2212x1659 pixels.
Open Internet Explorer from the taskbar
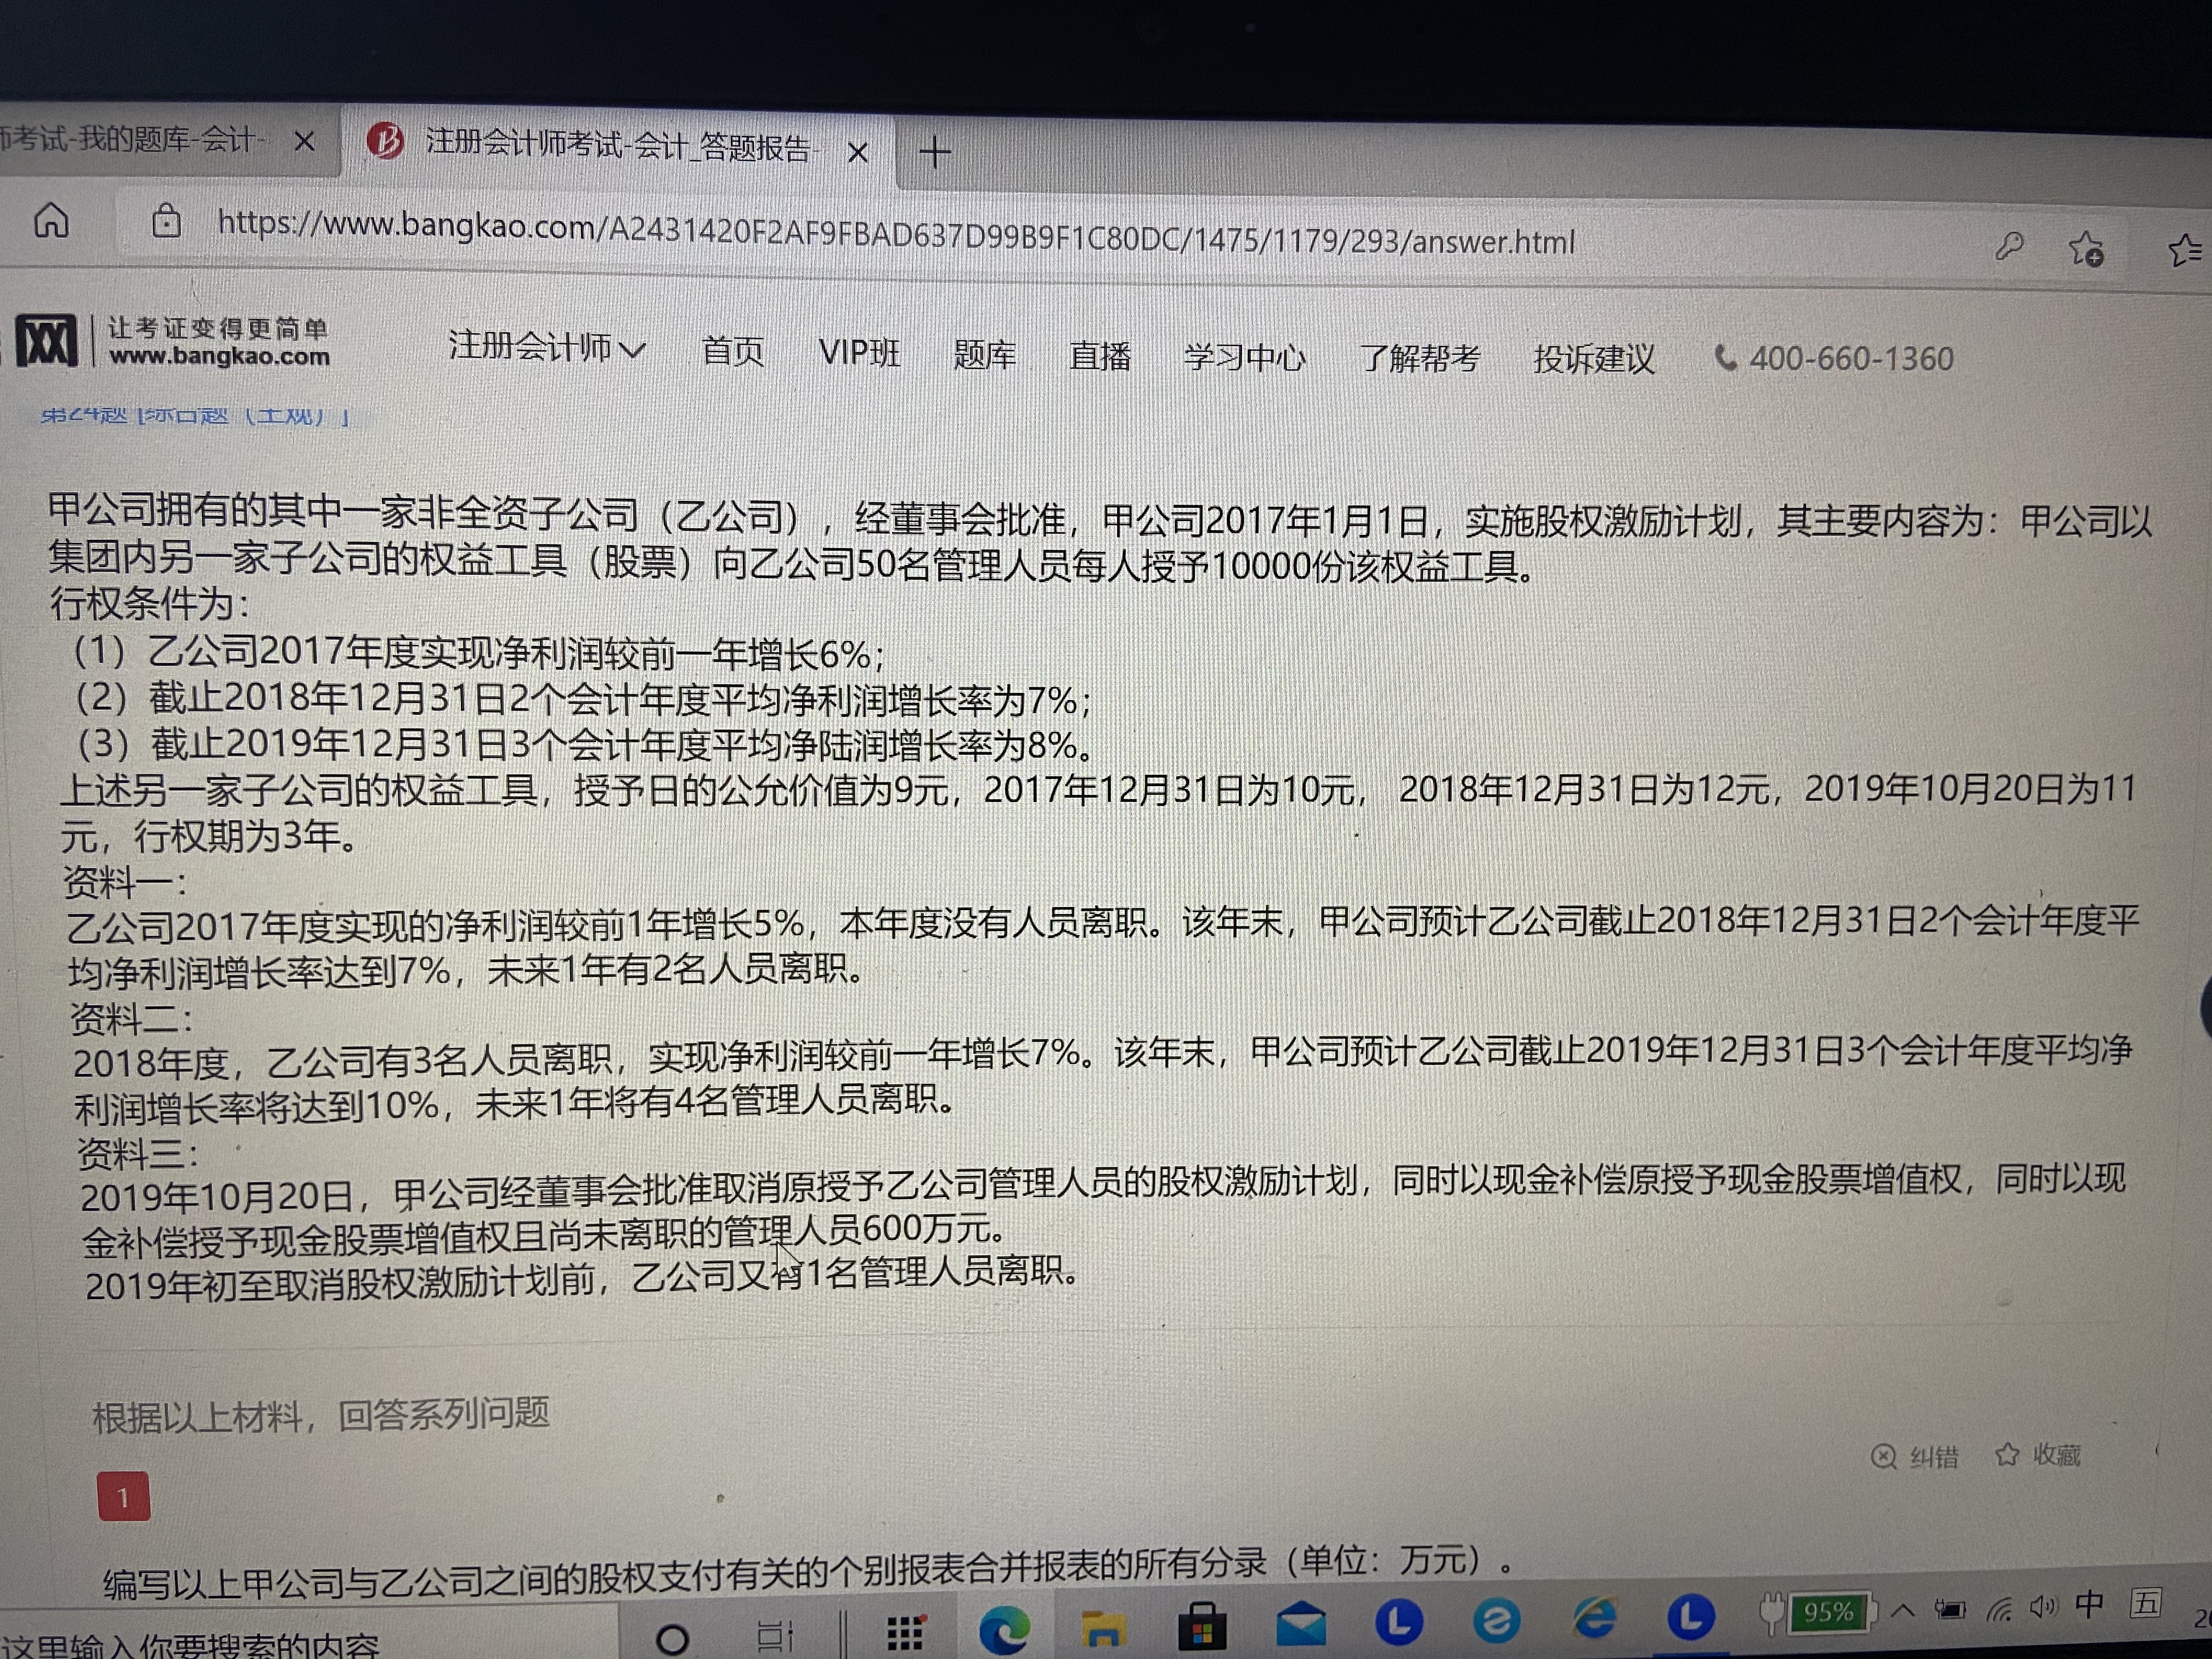1594,1619
